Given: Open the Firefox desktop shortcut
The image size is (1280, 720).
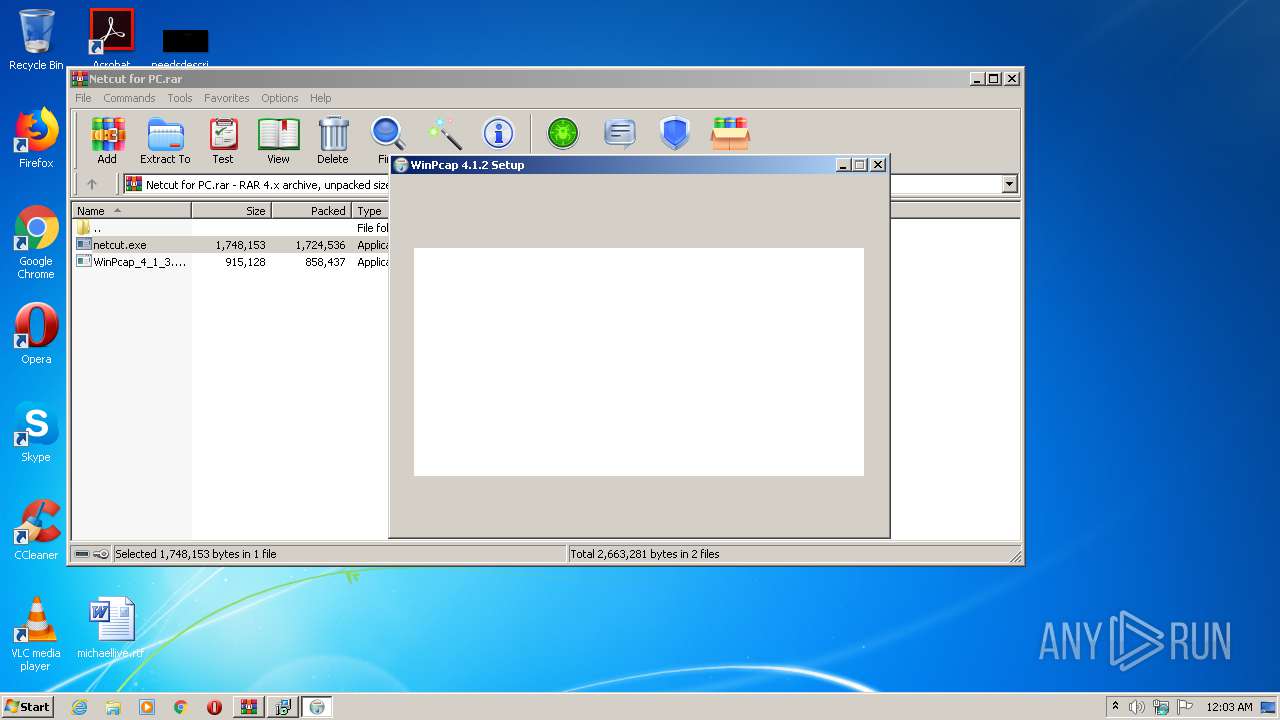Looking at the screenshot, I should coord(36,138).
